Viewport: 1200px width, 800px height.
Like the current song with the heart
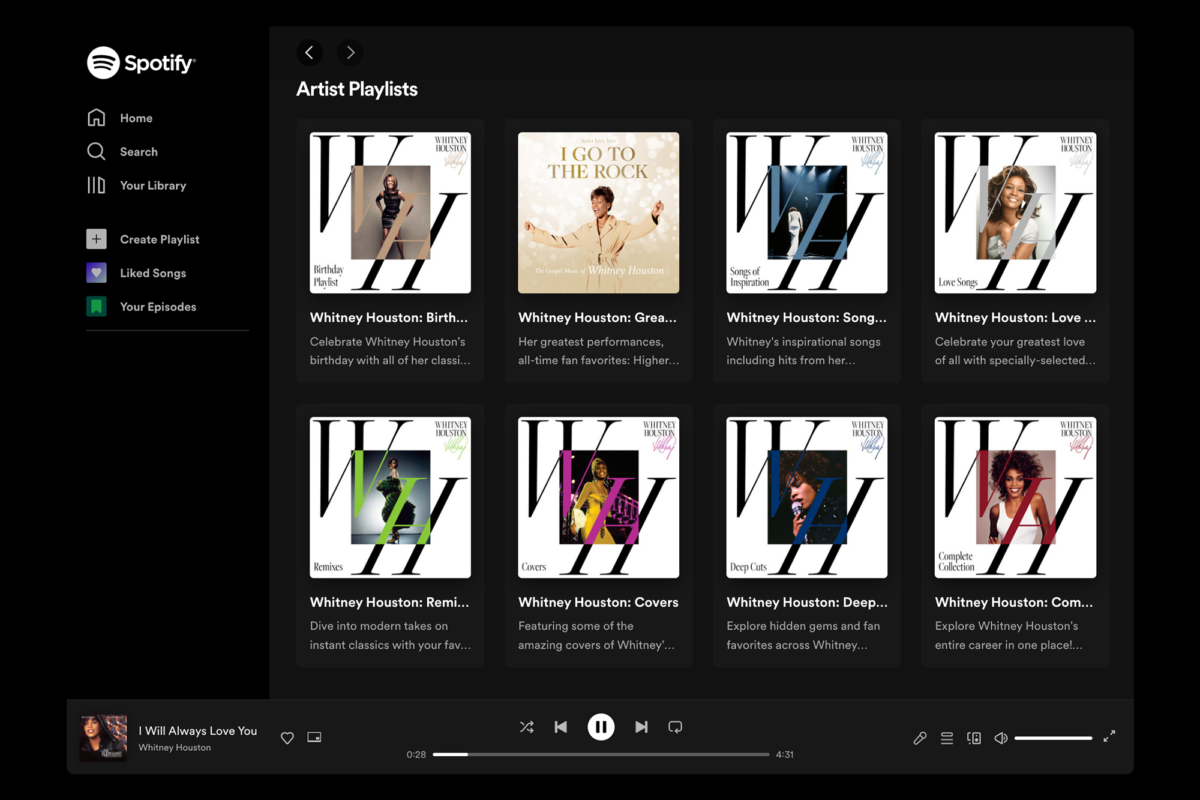click(x=287, y=738)
